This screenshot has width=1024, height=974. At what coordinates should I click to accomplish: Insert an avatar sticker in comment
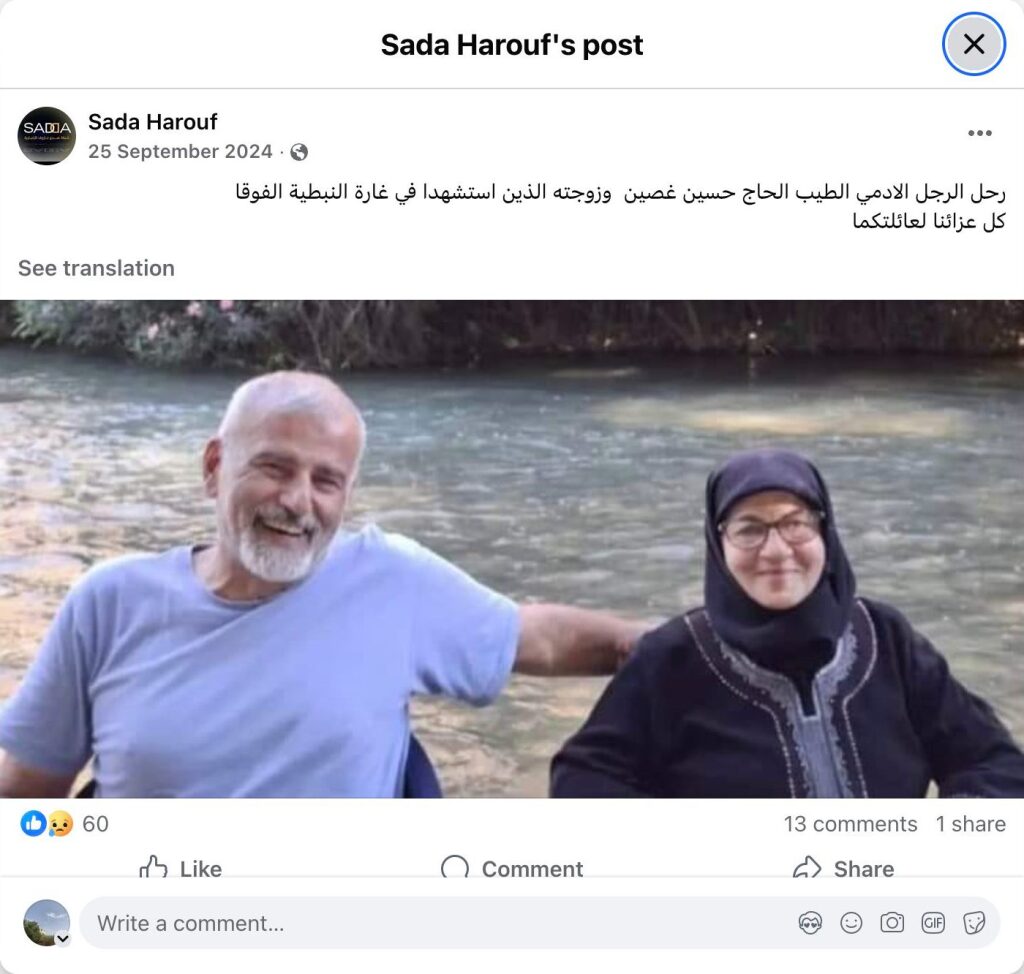pos(810,923)
